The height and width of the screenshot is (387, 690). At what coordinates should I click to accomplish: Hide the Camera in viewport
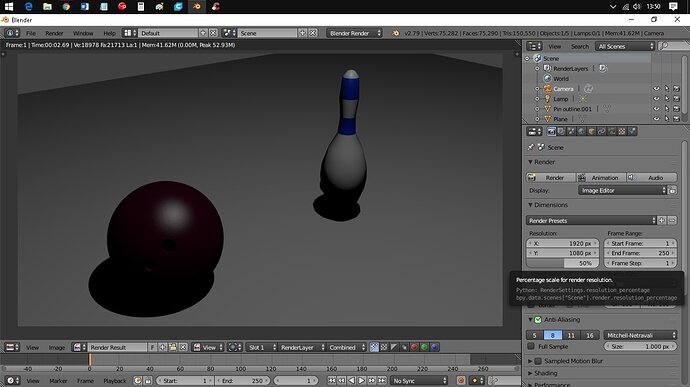pos(657,89)
